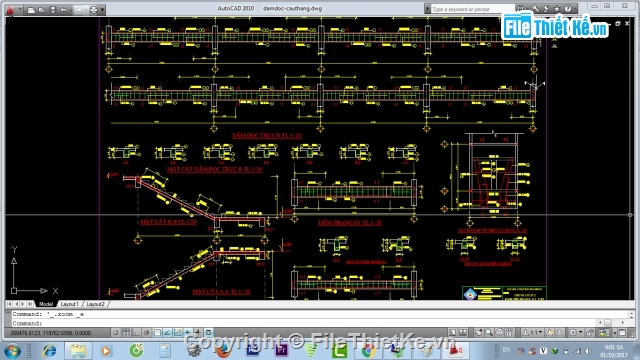Screen dimensions: 640x360
Task: Switch to the Layout1 tab
Action: click(69, 304)
